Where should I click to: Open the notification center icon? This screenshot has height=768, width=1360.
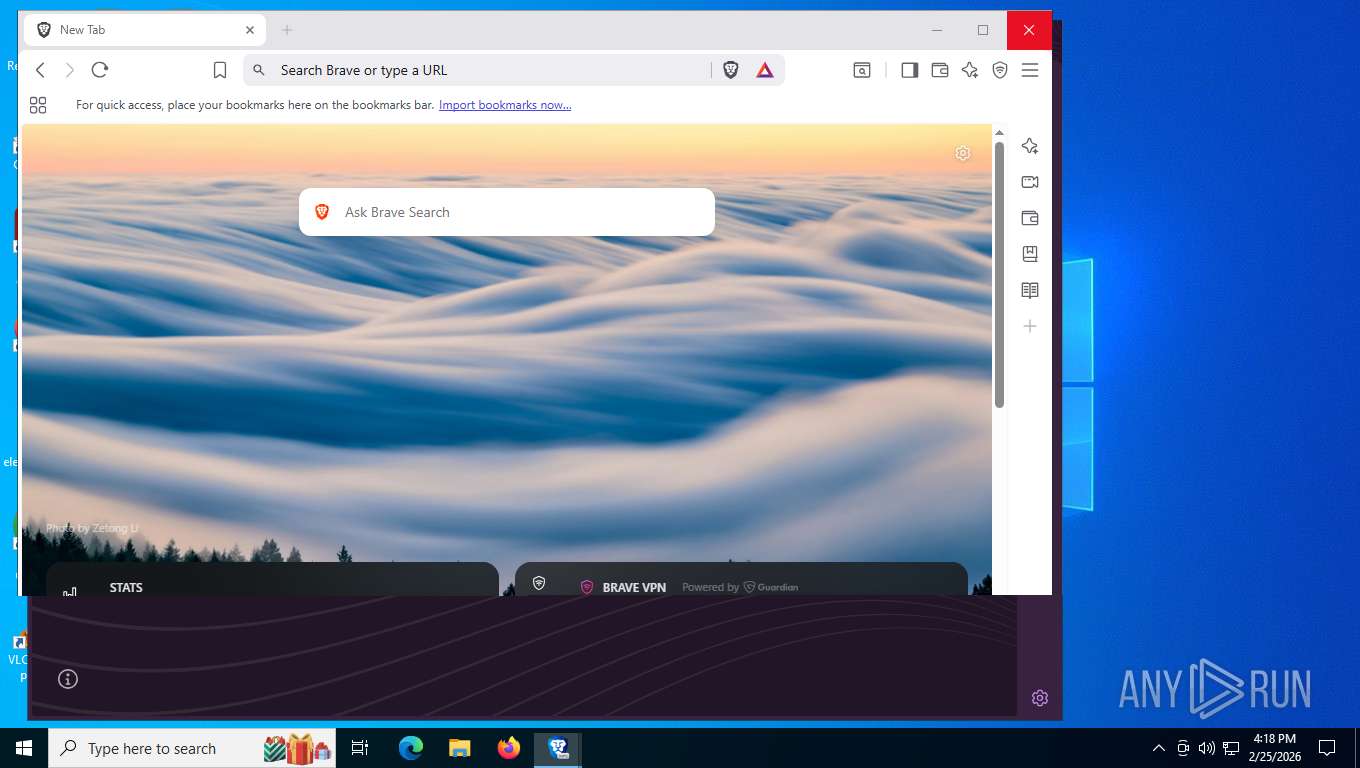(1327, 748)
